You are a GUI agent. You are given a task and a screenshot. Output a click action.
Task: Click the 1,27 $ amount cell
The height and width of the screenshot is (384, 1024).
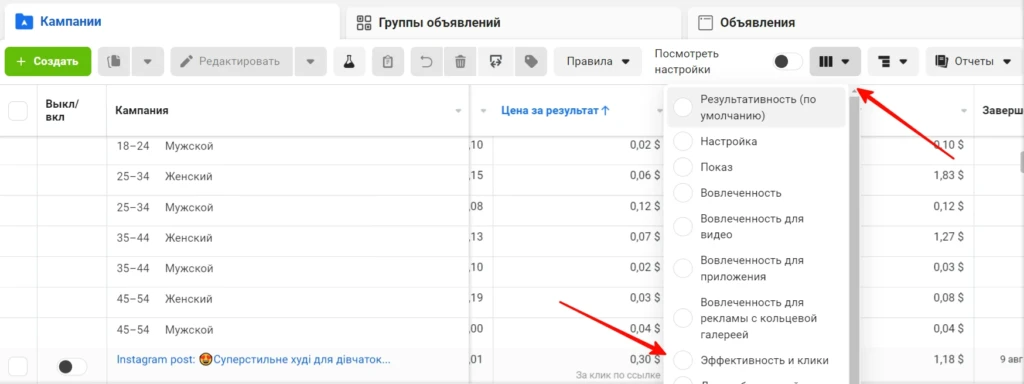click(948, 237)
